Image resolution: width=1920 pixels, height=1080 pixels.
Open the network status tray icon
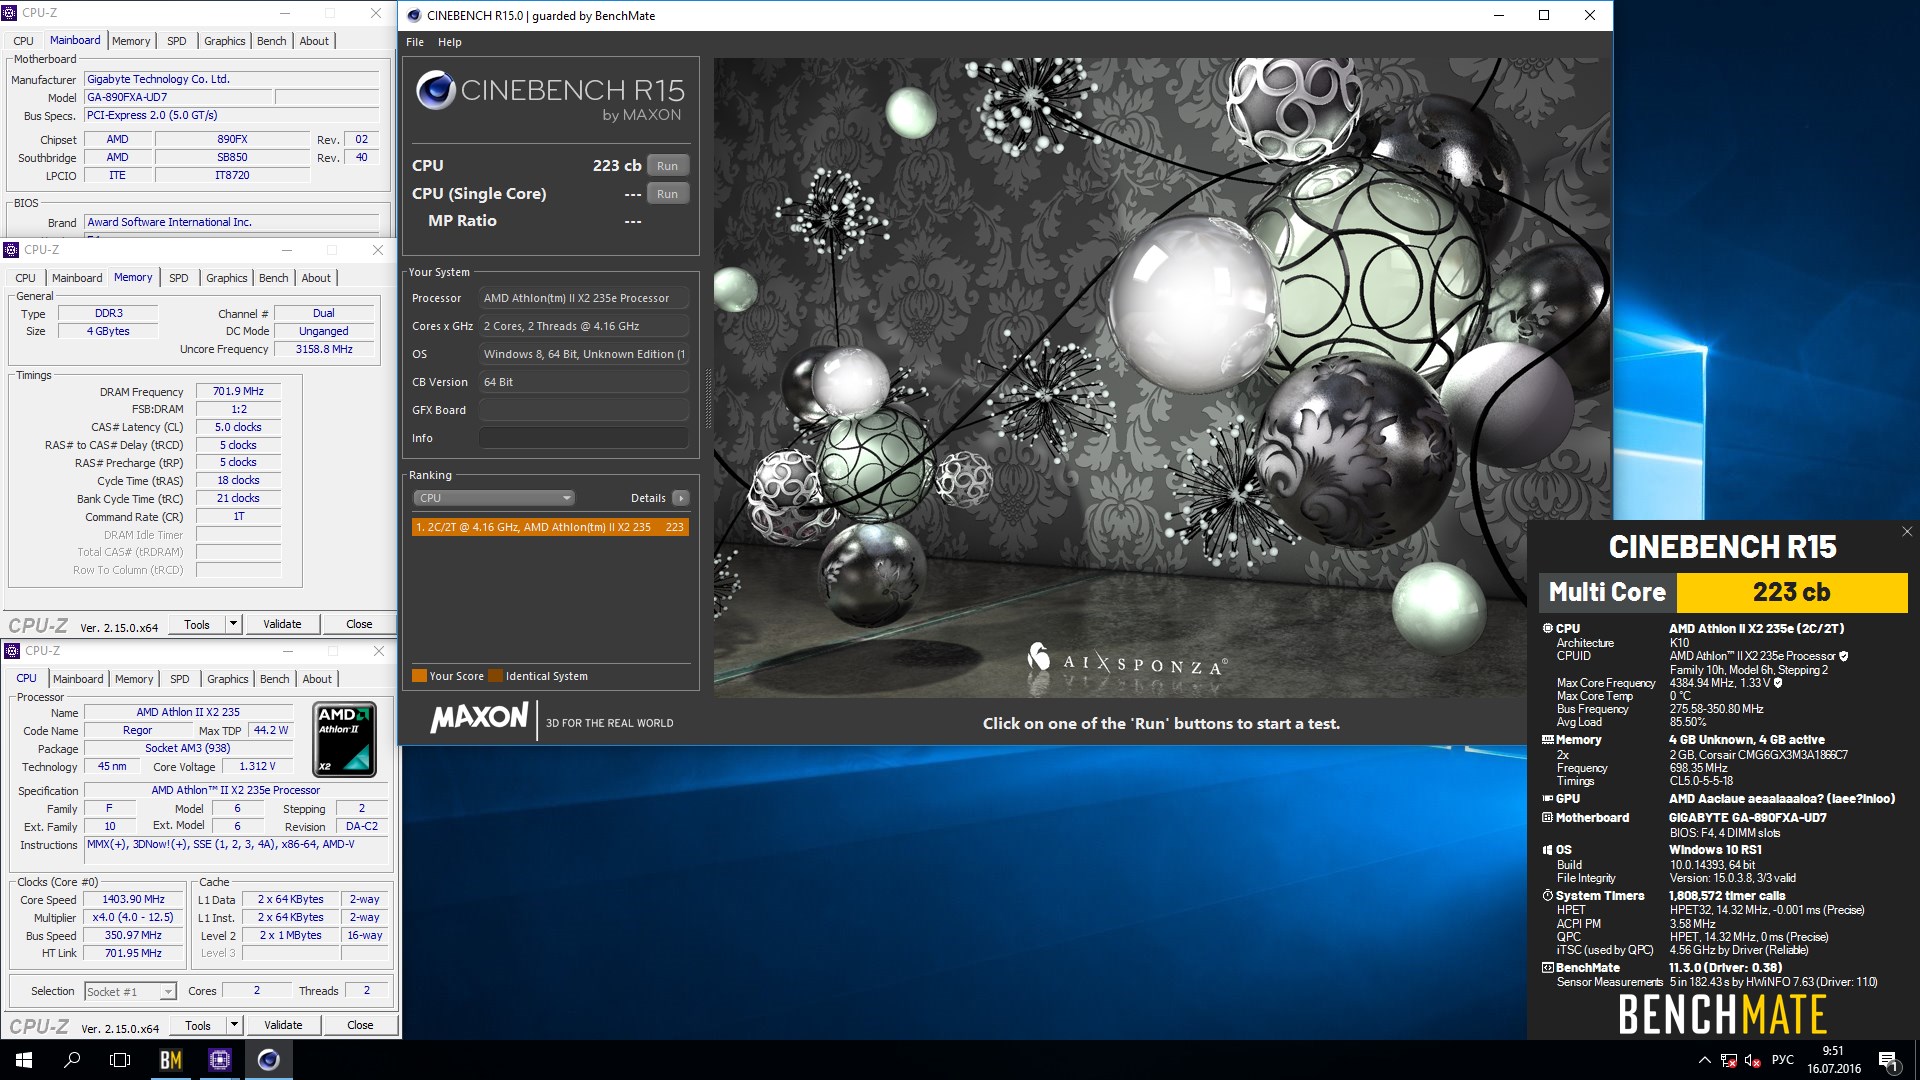pos(1729,1060)
